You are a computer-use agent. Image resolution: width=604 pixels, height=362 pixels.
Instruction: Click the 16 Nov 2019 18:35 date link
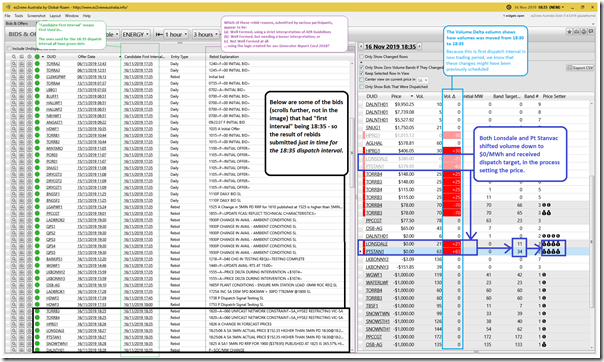390,47
